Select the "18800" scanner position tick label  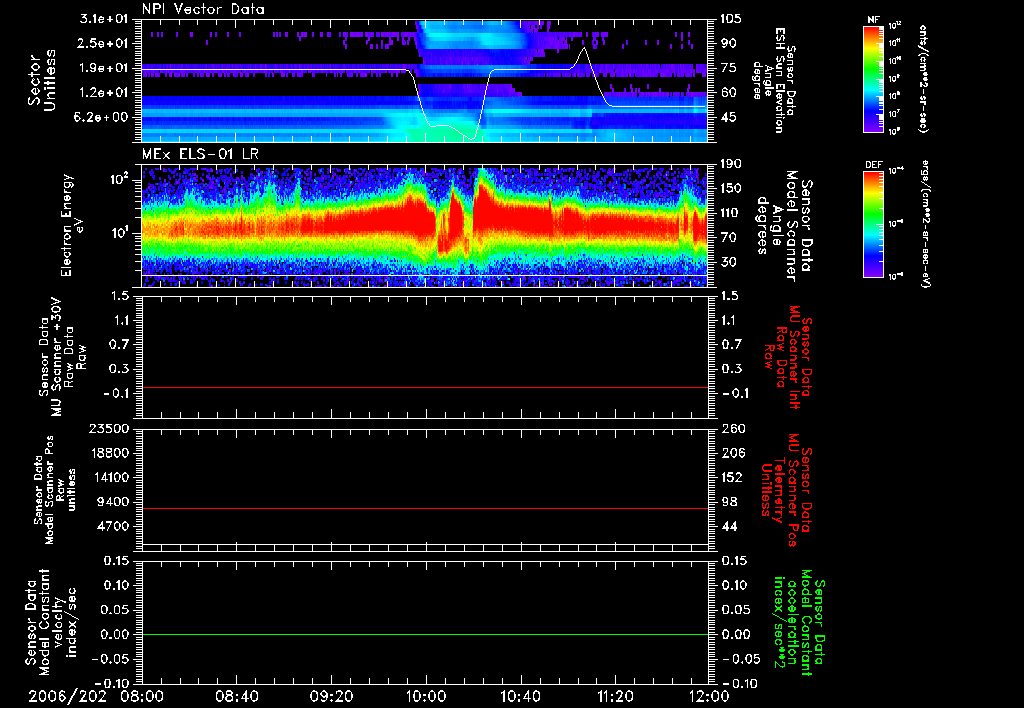click(x=110, y=453)
